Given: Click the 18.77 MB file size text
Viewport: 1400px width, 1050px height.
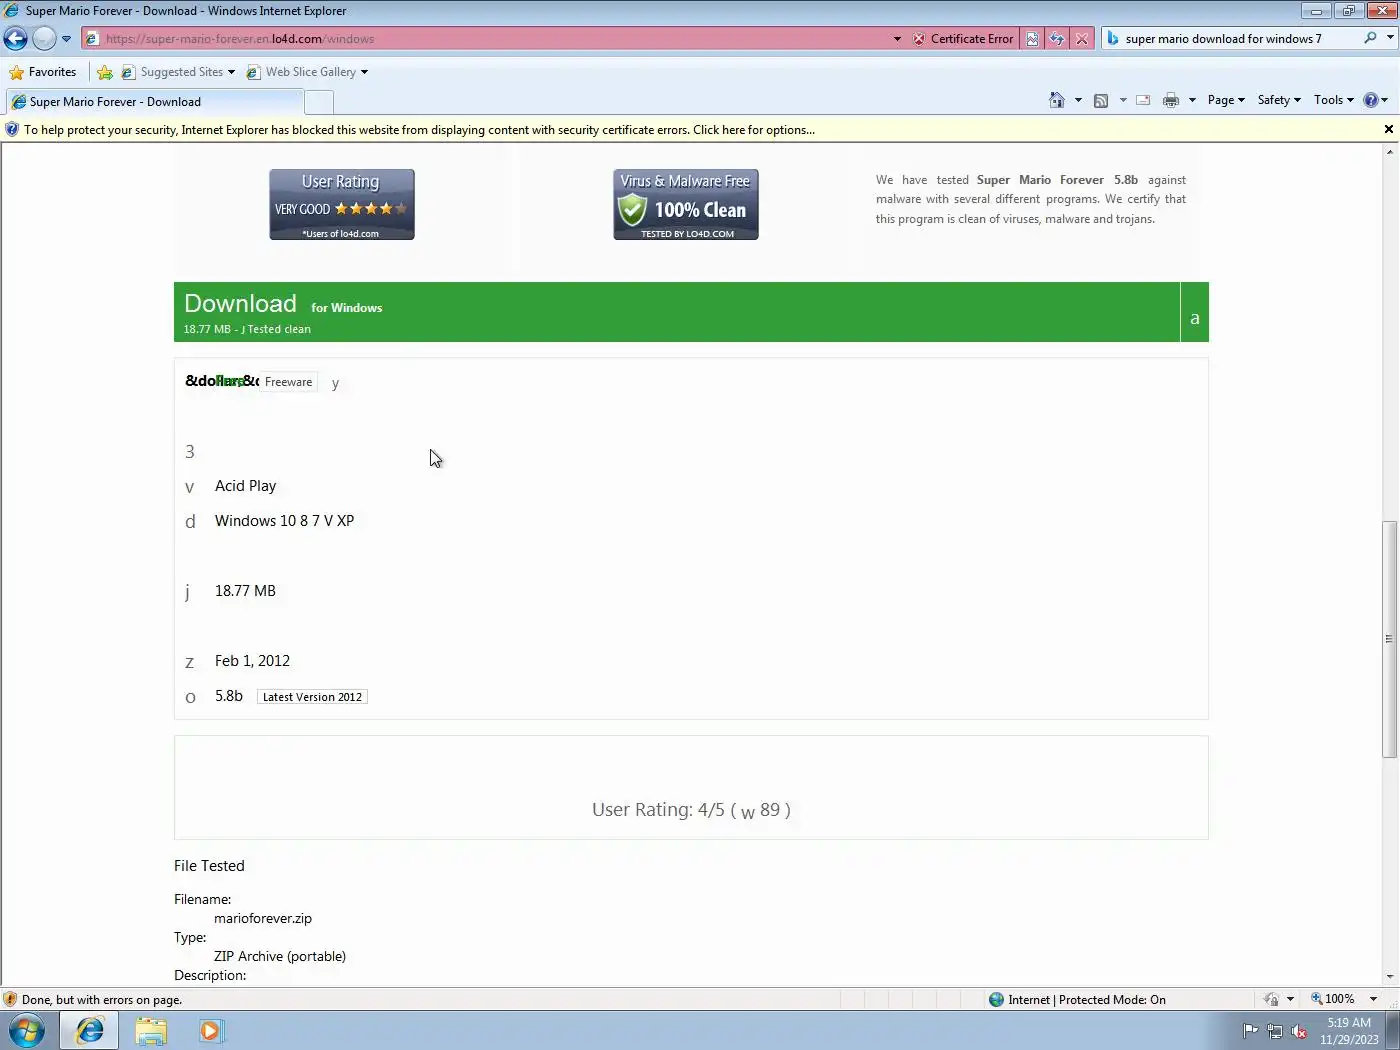Looking at the screenshot, I should coord(245,591).
